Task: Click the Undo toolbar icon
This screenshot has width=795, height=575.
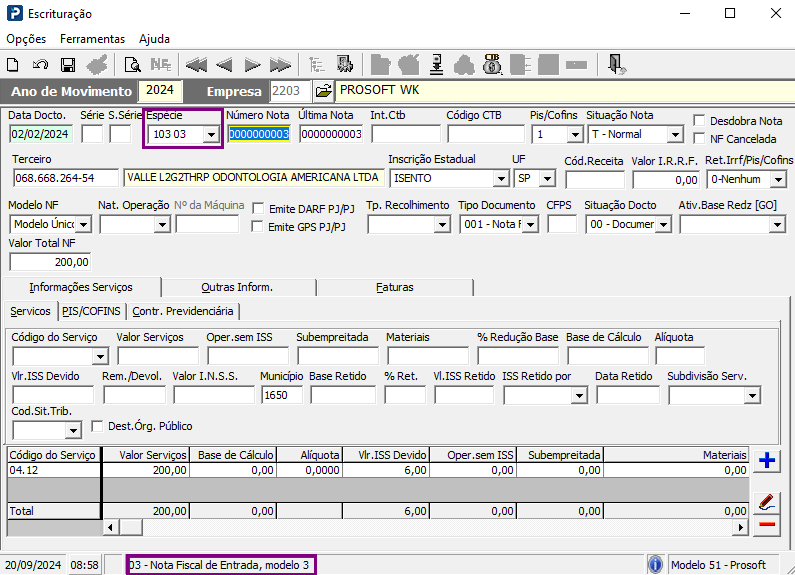Action: pyautogui.click(x=40, y=65)
